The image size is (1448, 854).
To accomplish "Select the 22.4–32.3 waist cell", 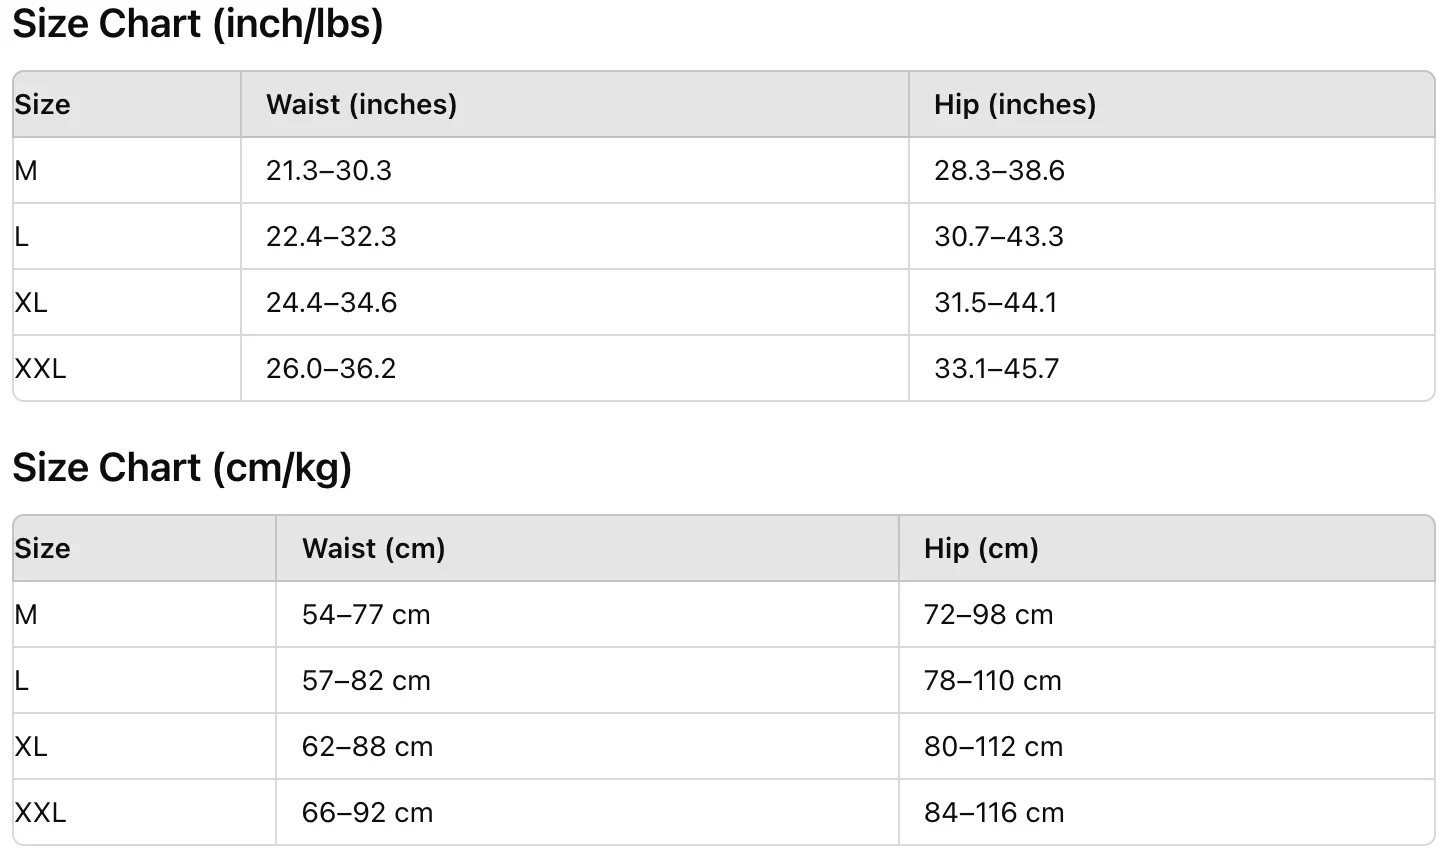I will [x=331, y=236].
